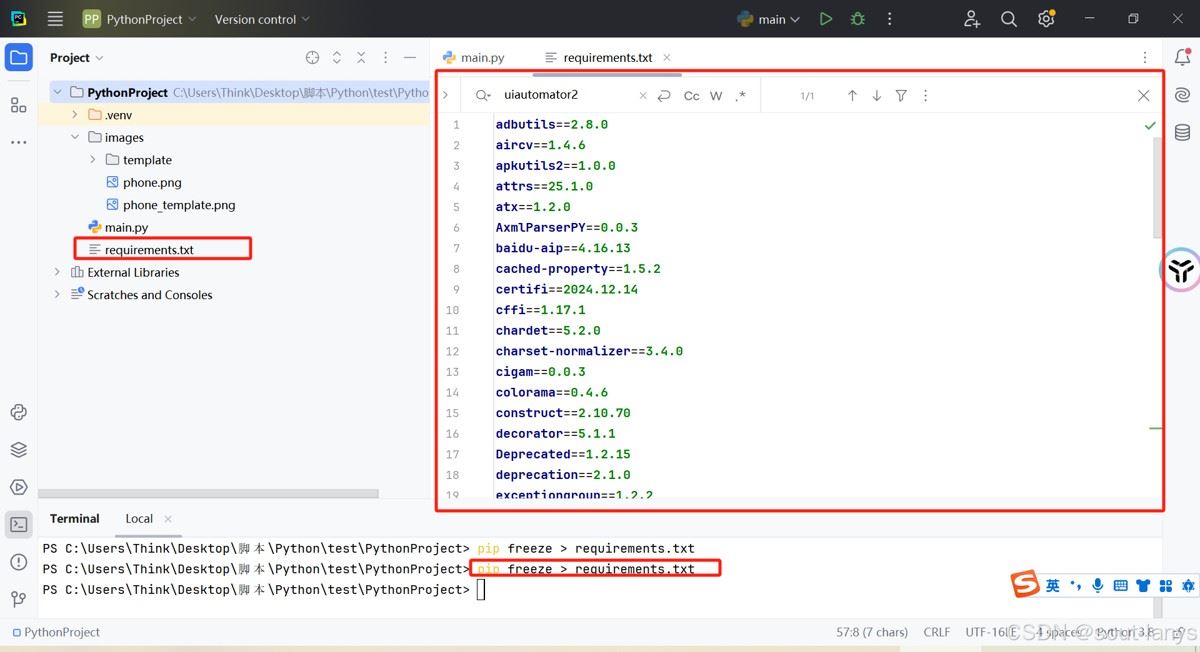Go to previous search occurrence

click(852, 96)
